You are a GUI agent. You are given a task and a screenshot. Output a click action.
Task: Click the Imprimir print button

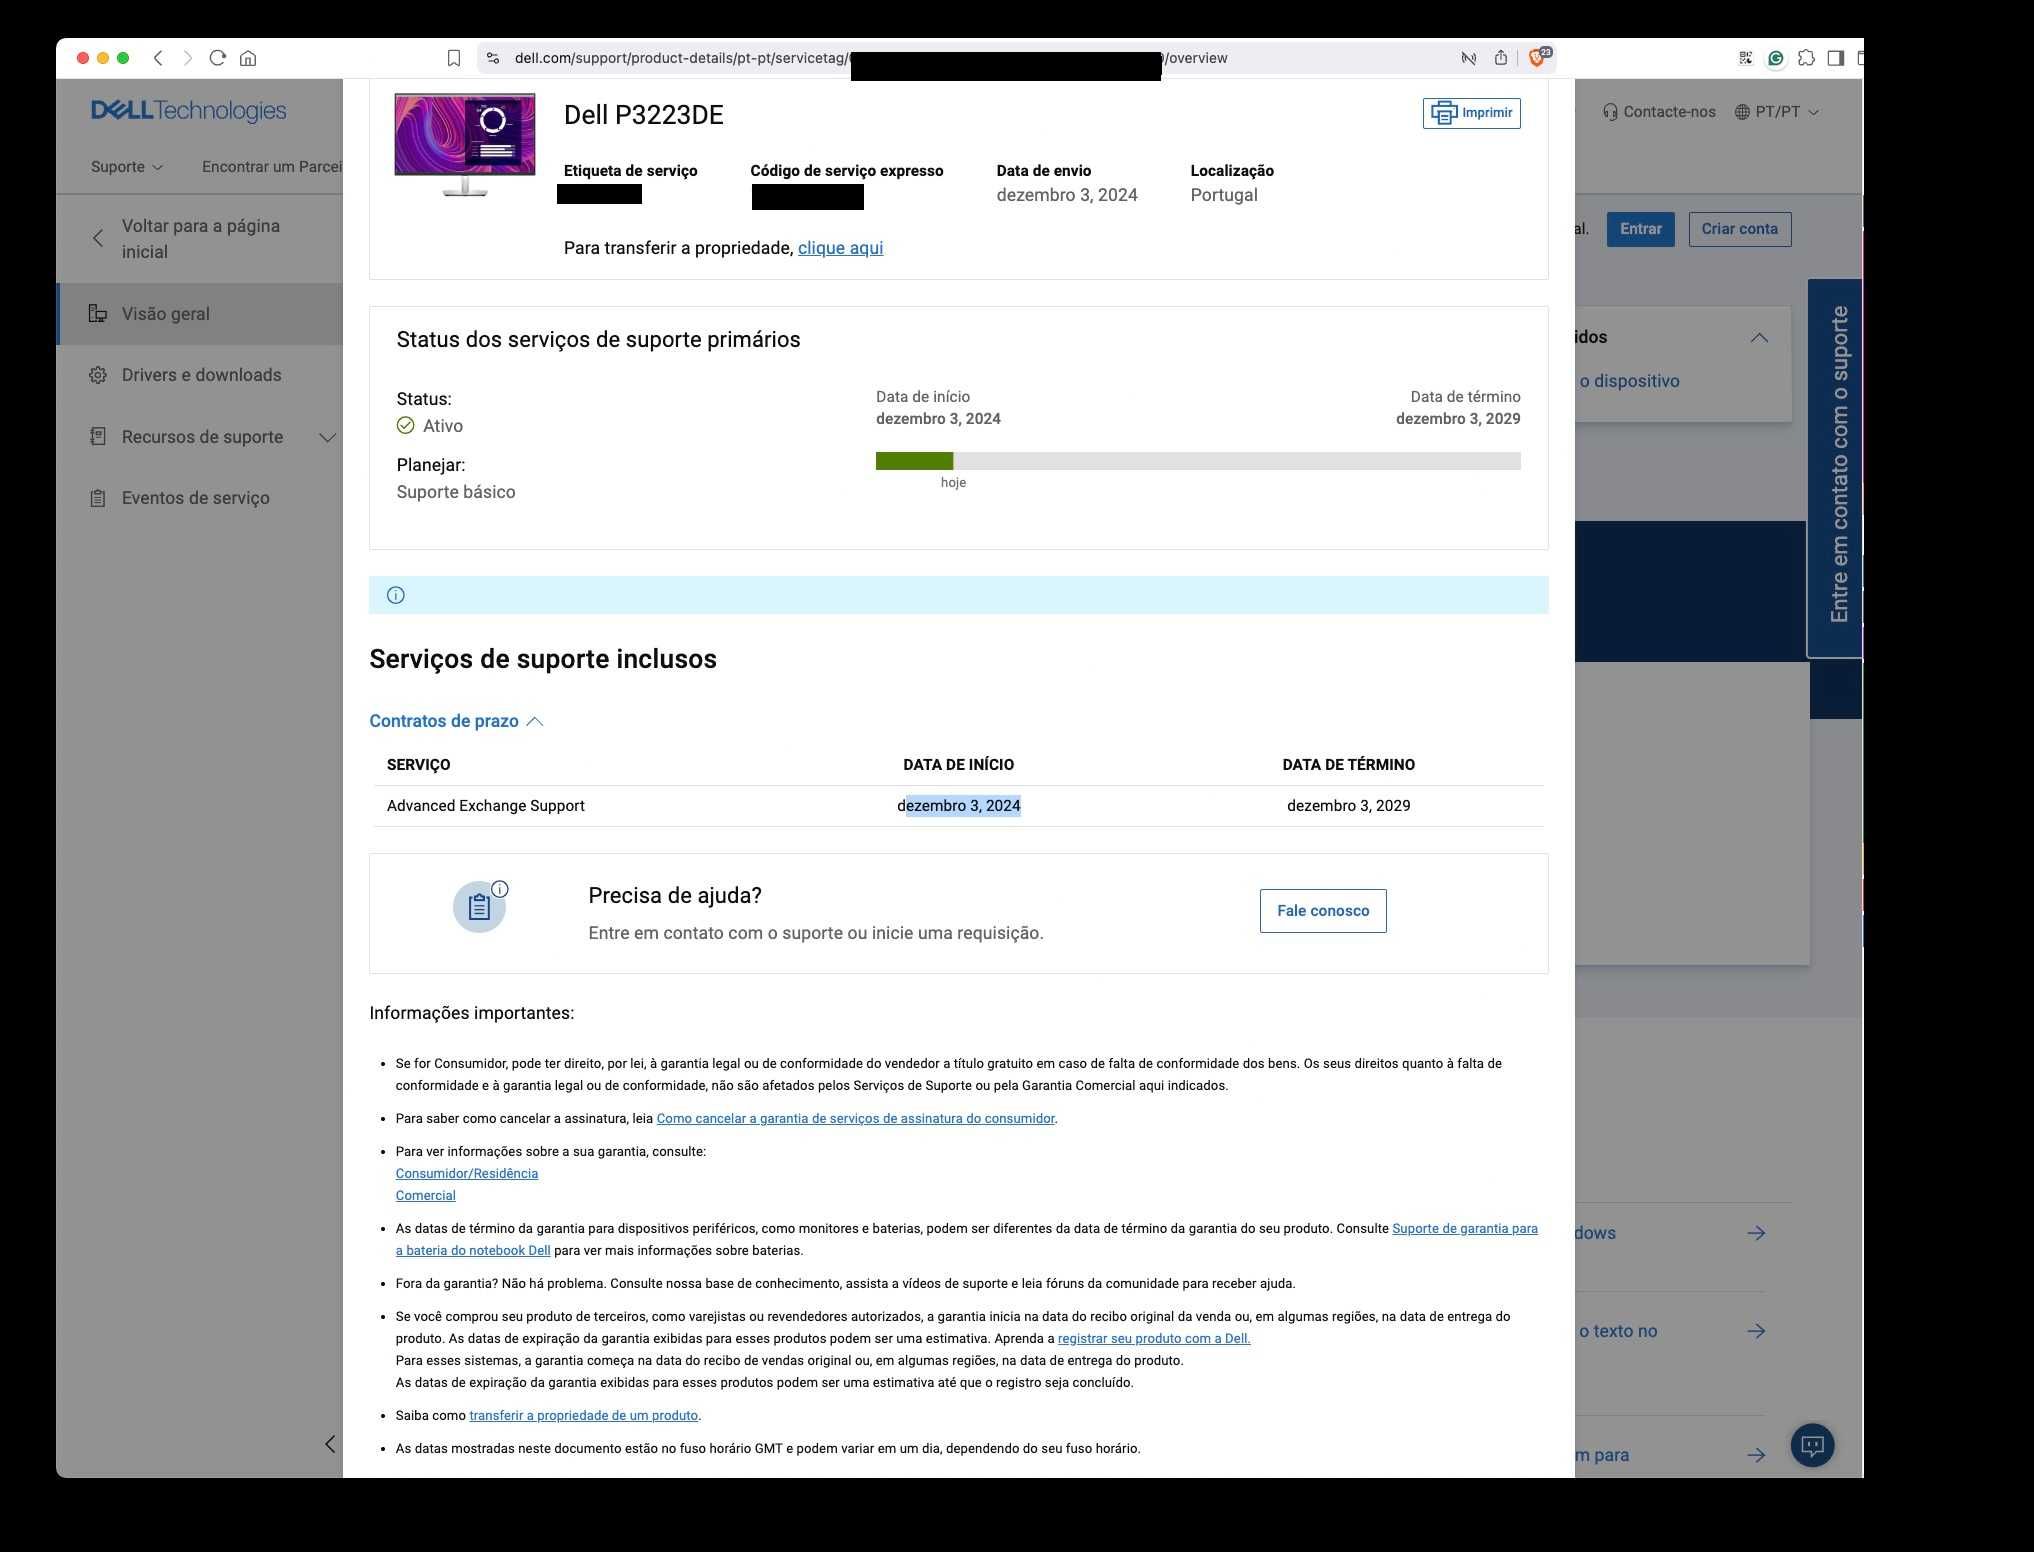pyautogui.click(x=1471, y=113)
